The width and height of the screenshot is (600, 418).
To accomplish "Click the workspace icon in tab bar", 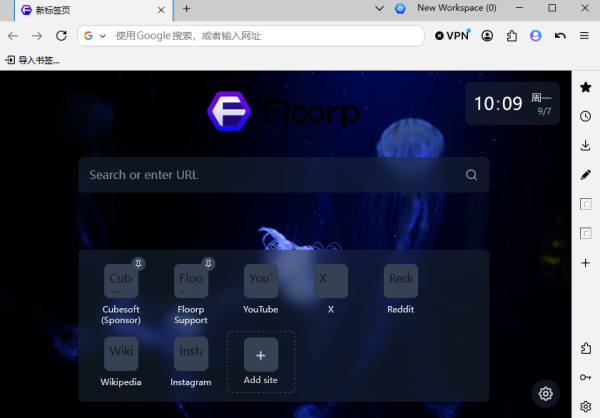I will coord(400,8).
